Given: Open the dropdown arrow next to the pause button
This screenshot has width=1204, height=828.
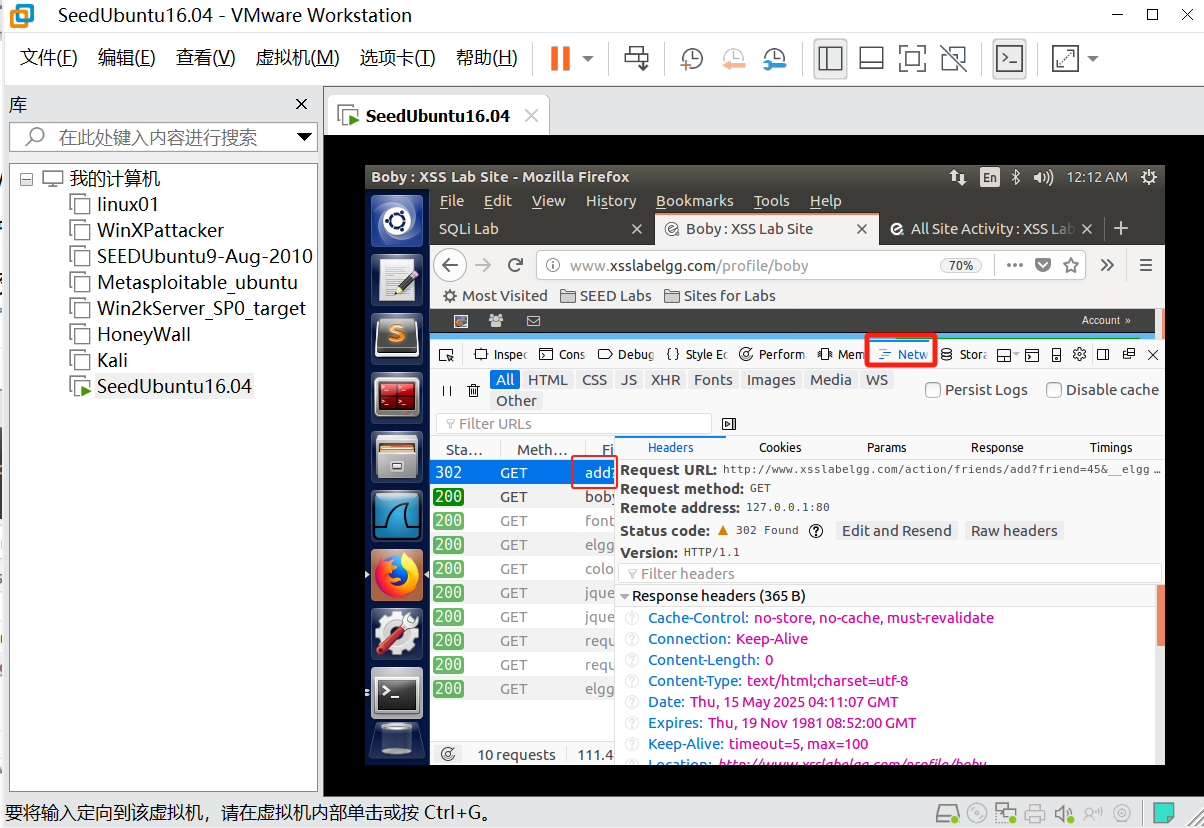Looking at the screenshot, I should coord(587,59).
